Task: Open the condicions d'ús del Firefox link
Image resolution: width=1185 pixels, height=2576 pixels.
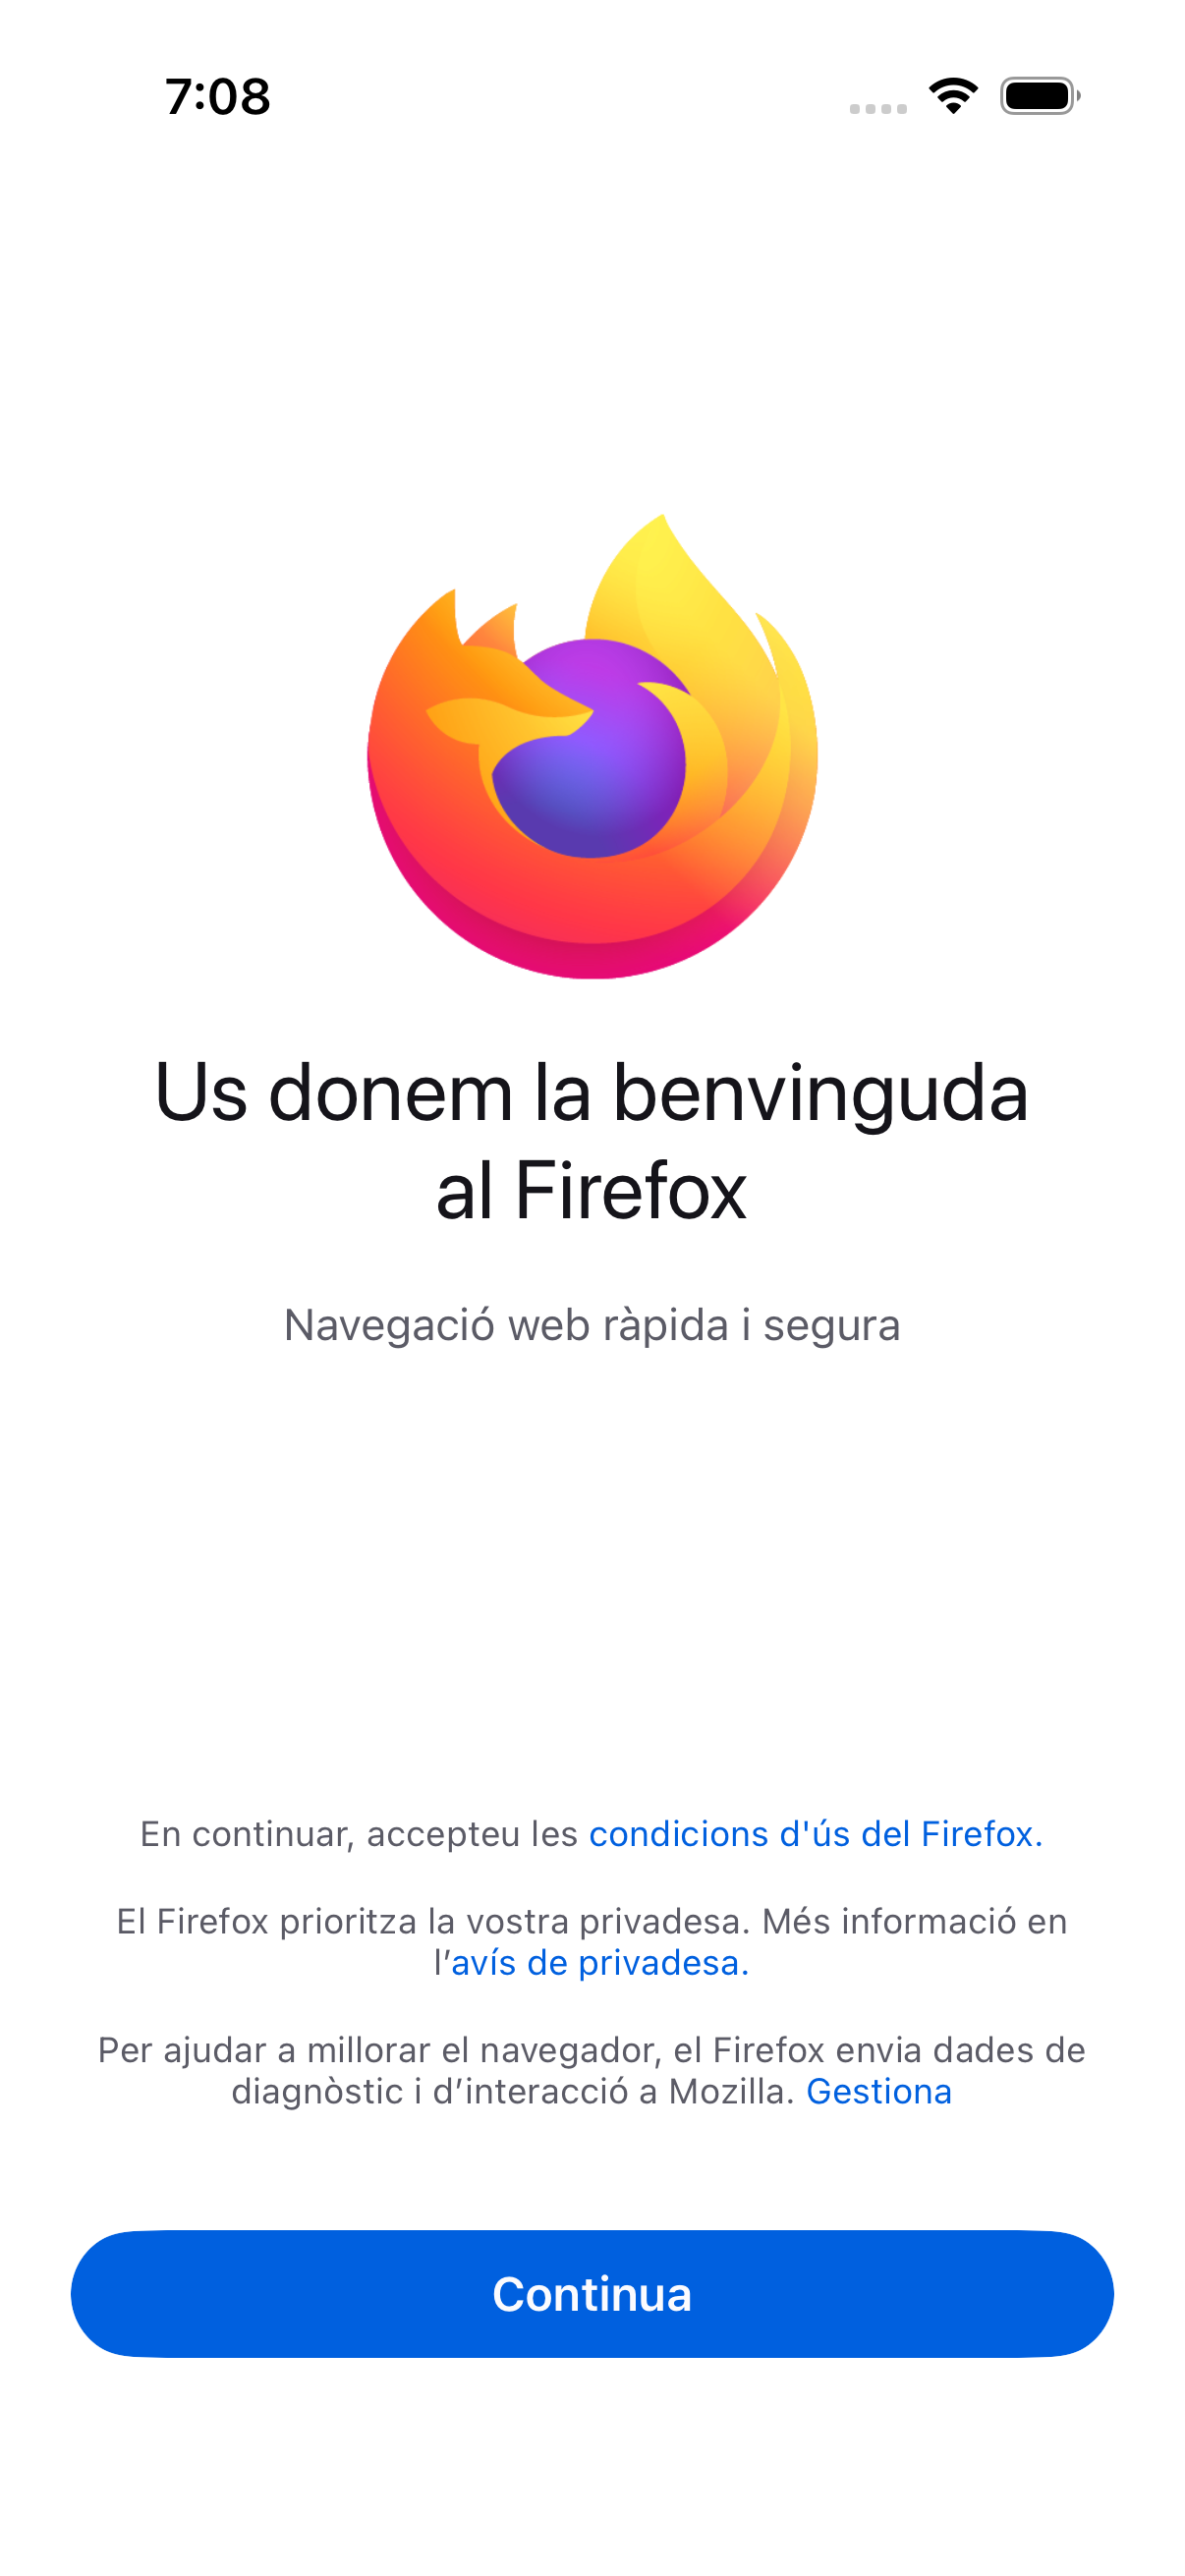Action: click(816, 1834)
